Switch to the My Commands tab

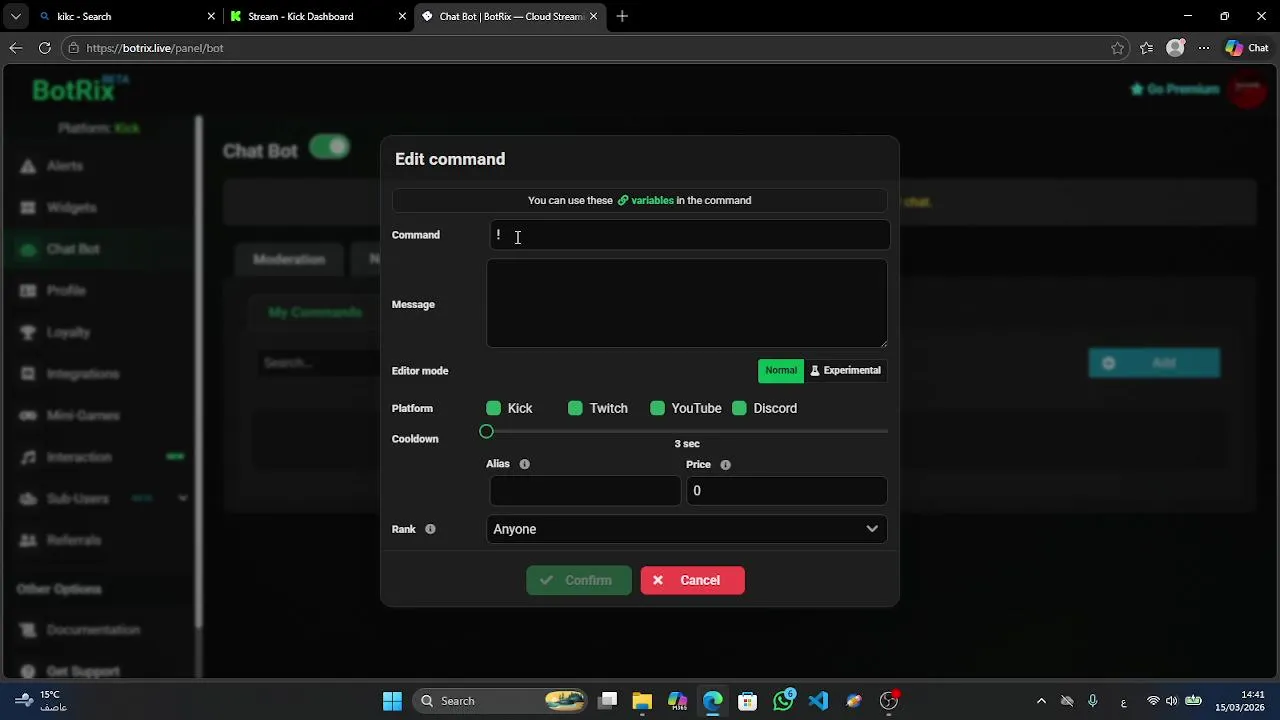coord(315,312)
